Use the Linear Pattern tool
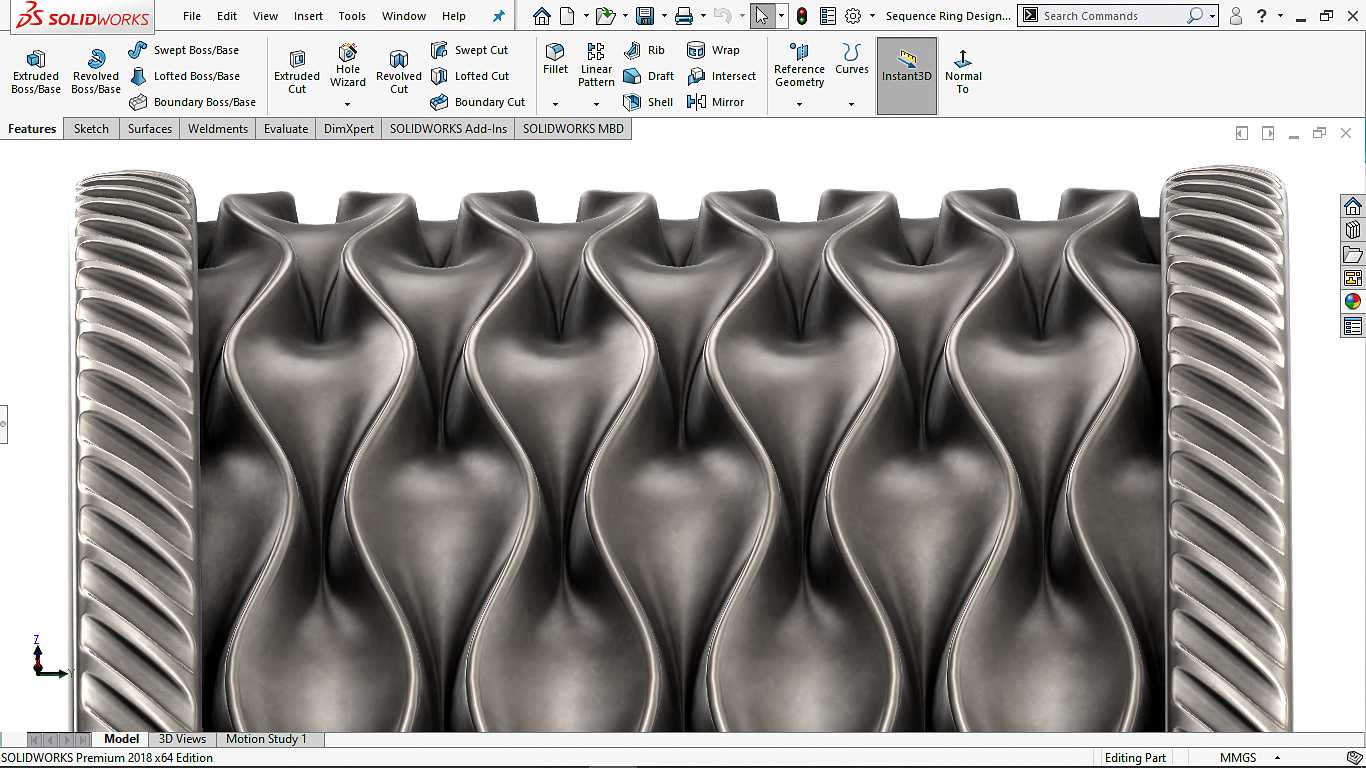The height and width of the screenshot is (768, 1366). [x=596, y=66]
